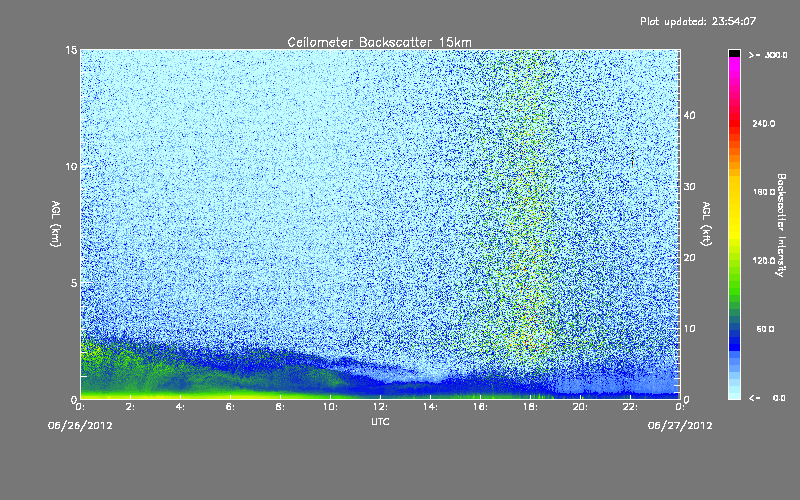800x500 pixels.
Task: Click the "22:" UTC hour tick label
Action: pyautogui.click(x=631, y=407)
